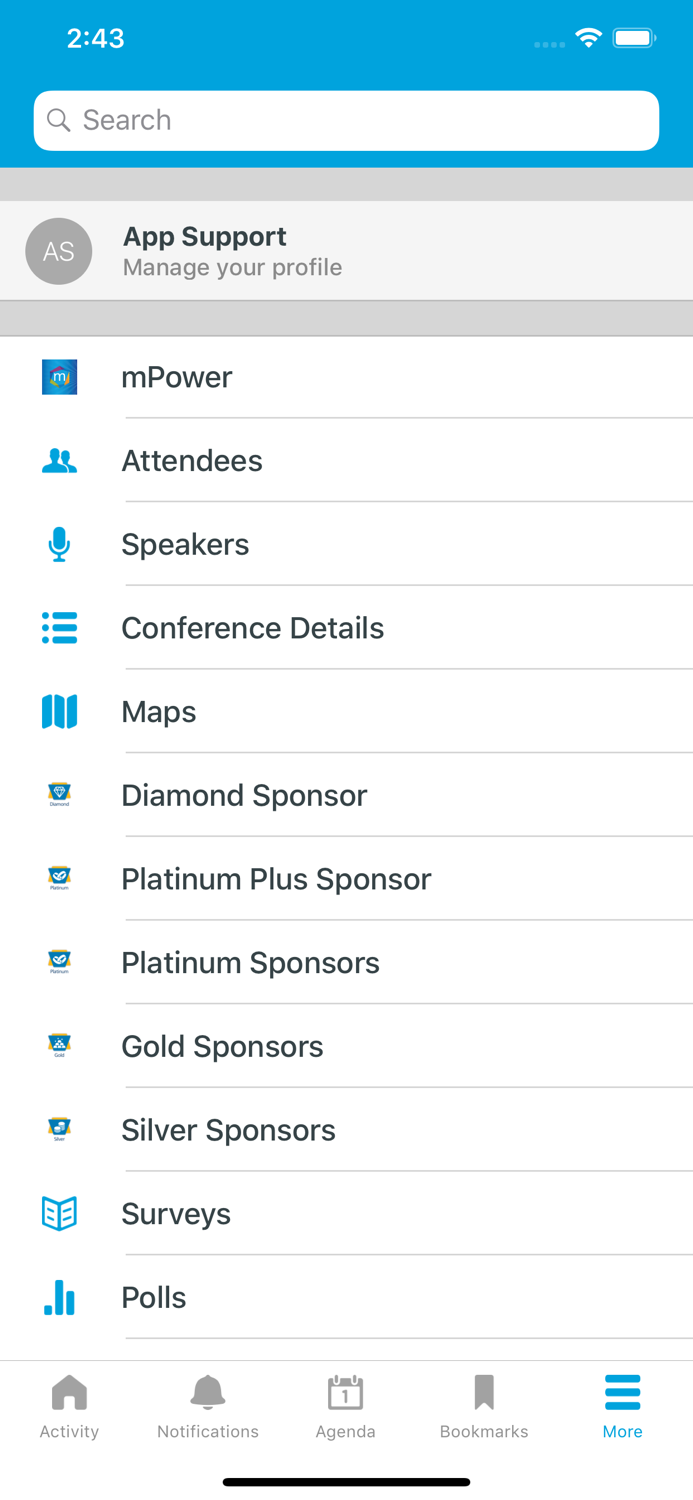Open the Gold Sponsors shield icon

point(58,1046)
